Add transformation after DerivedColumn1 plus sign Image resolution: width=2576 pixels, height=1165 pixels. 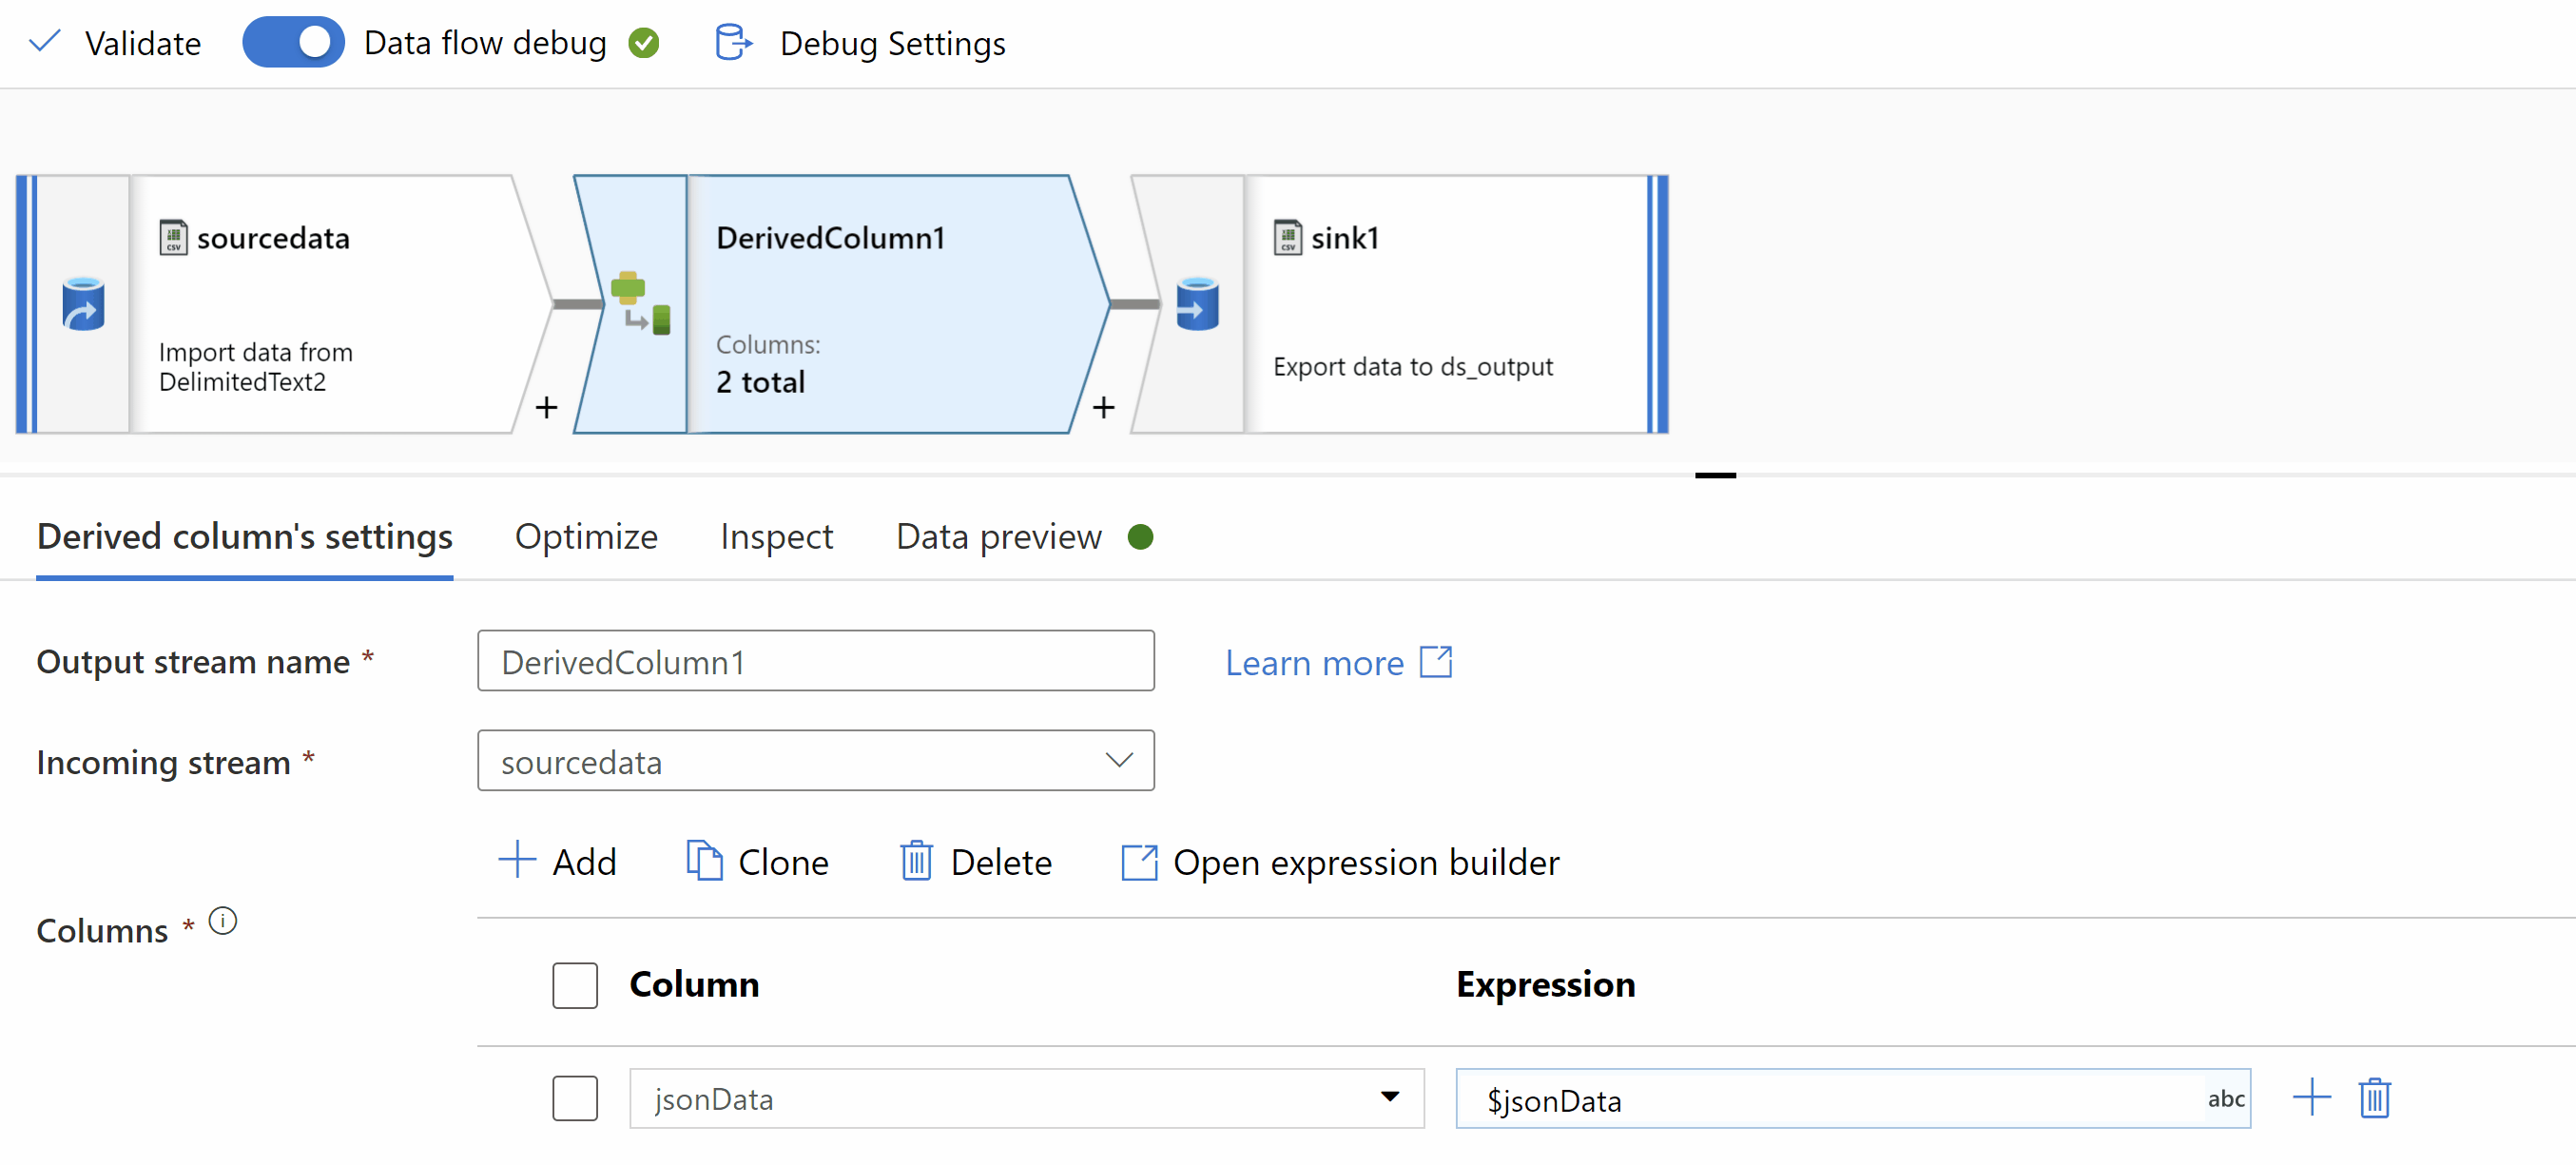[1103, 407]
